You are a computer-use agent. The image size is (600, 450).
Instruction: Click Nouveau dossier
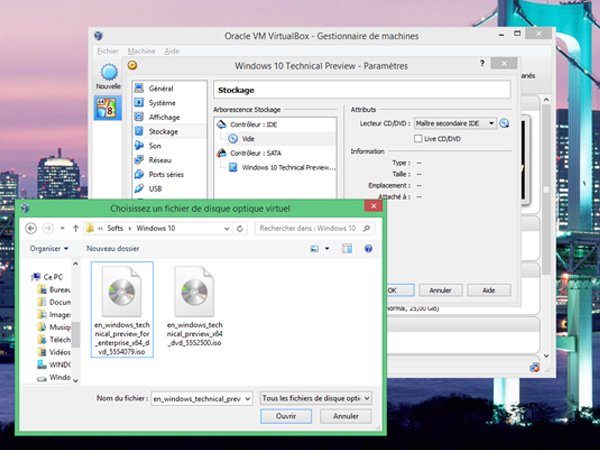click(113, 249)
